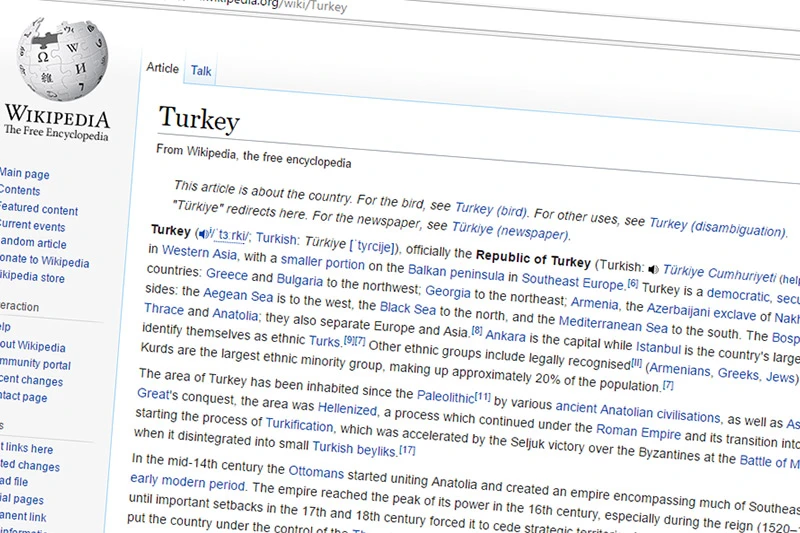Open the Aegean Sea link

[238, 294]
